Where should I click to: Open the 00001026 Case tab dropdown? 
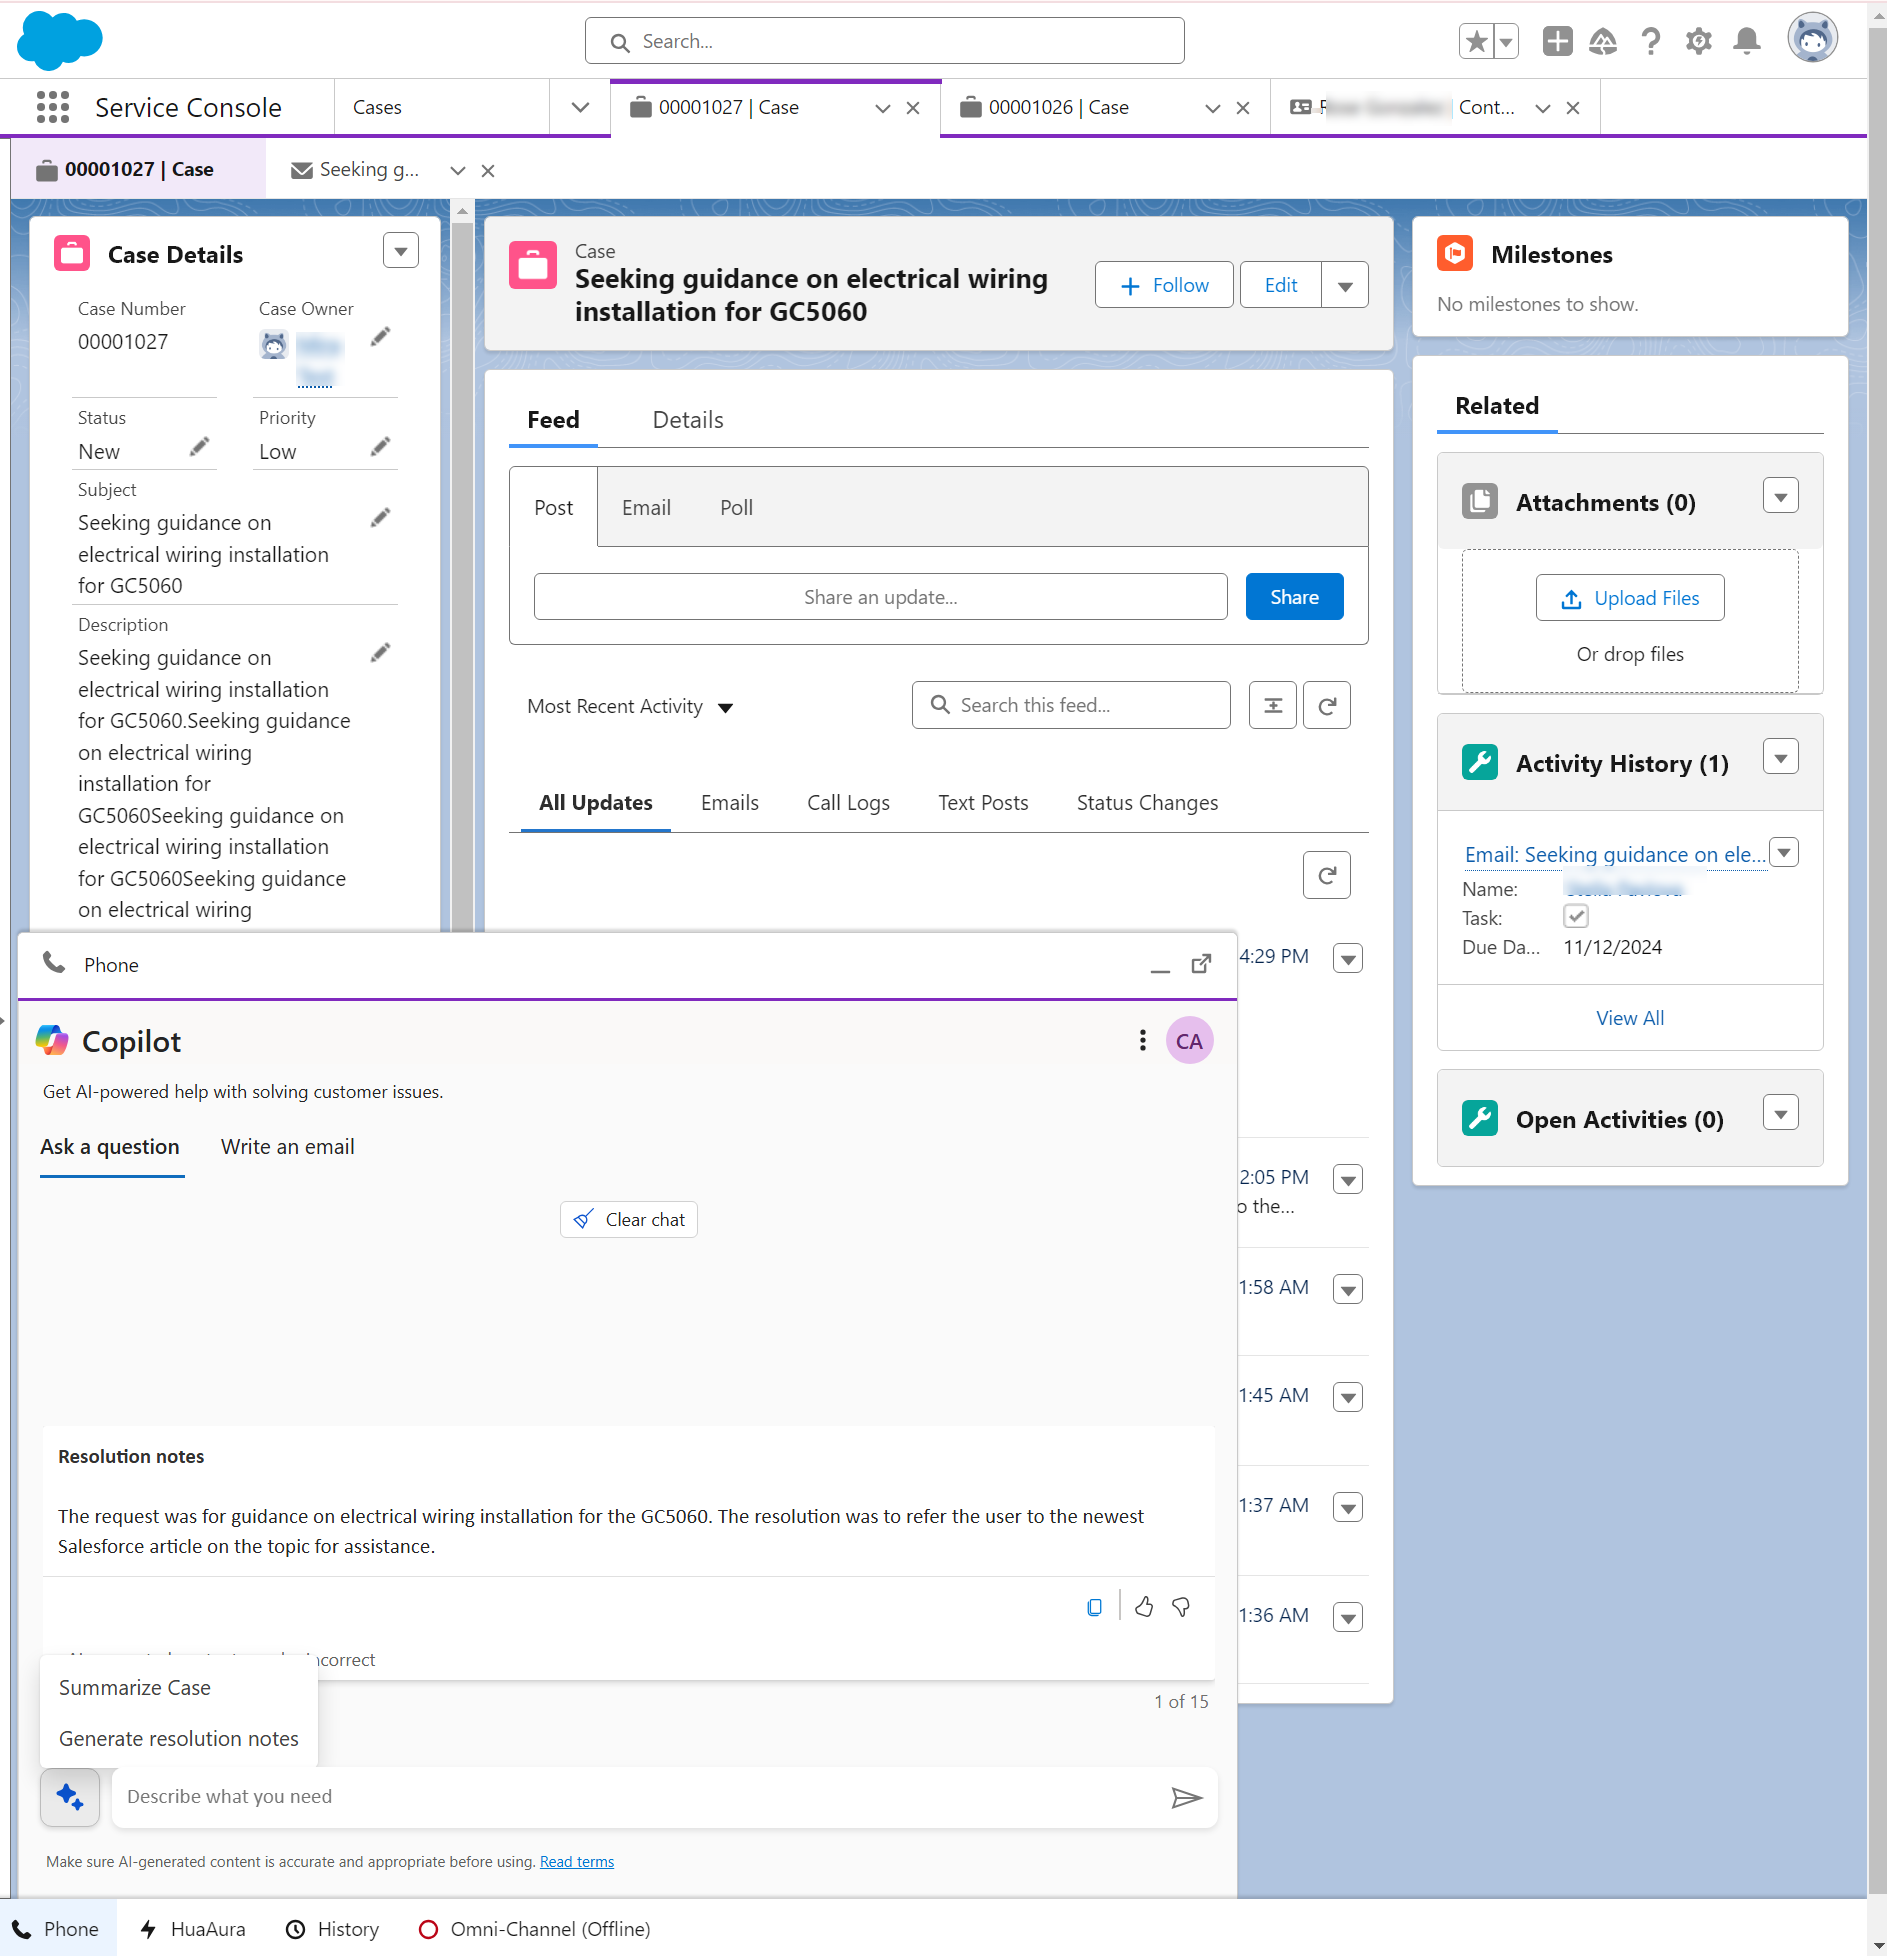pos(1212,108)
